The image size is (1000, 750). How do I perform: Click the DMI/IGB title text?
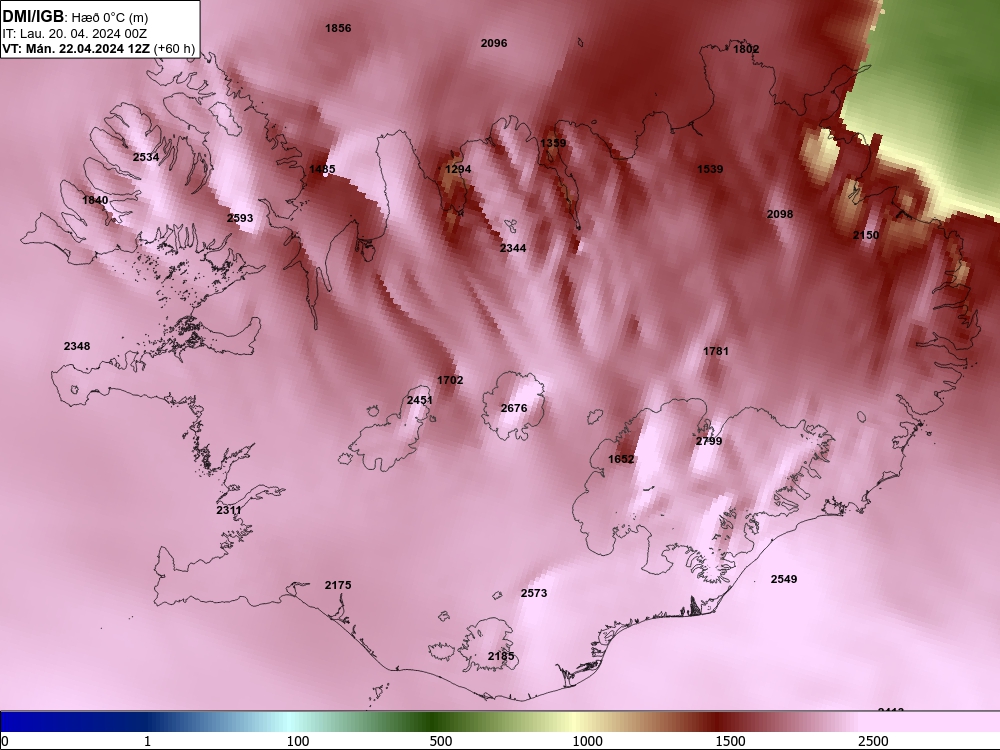click(x=33, y=17)
